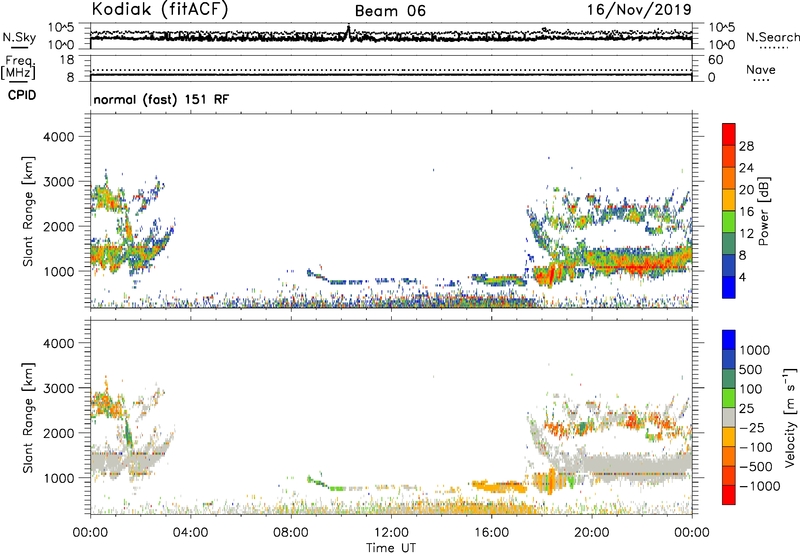Click the '3000' range tick in the velocity panel
Viewport: 800px width, 554px height.
58,388
